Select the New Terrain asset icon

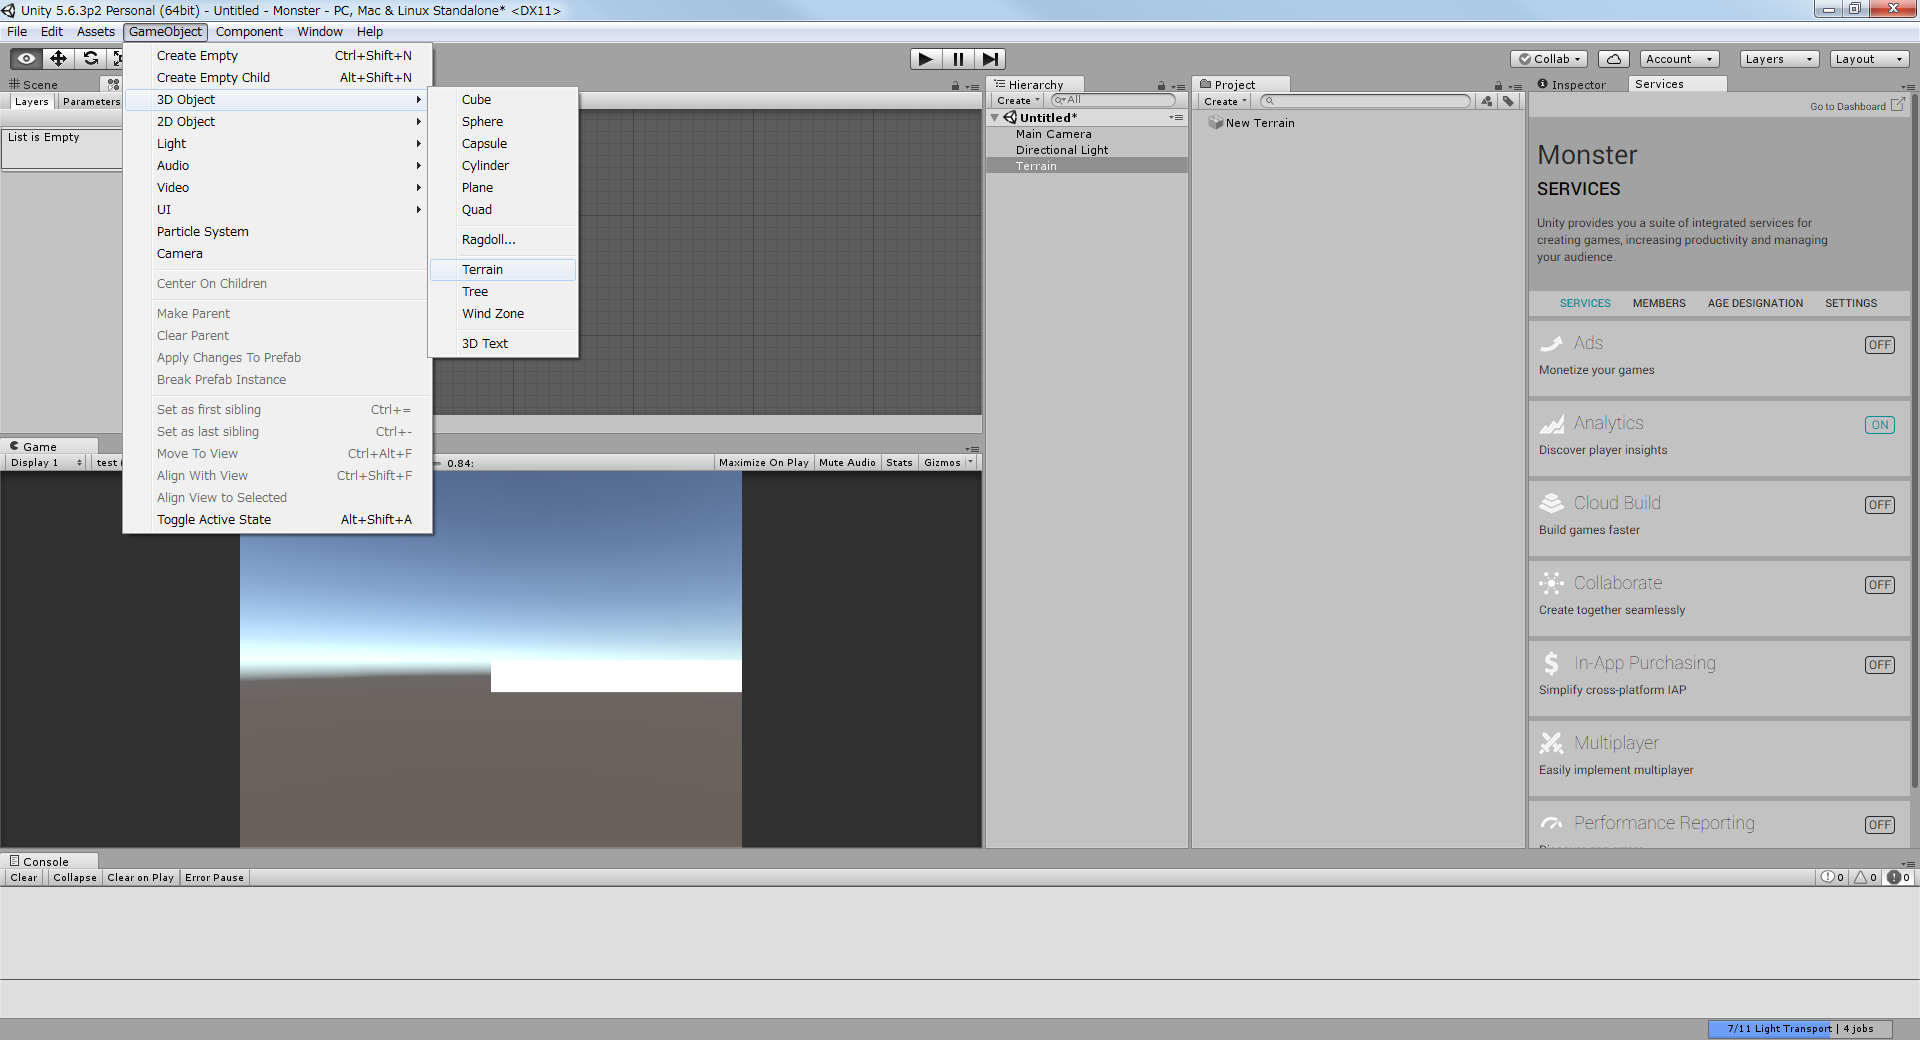coord(1215,123)
